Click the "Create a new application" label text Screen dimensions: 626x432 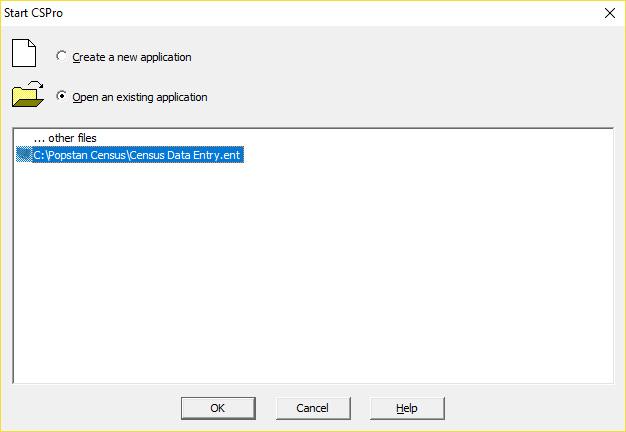click(x=131, y=57)
